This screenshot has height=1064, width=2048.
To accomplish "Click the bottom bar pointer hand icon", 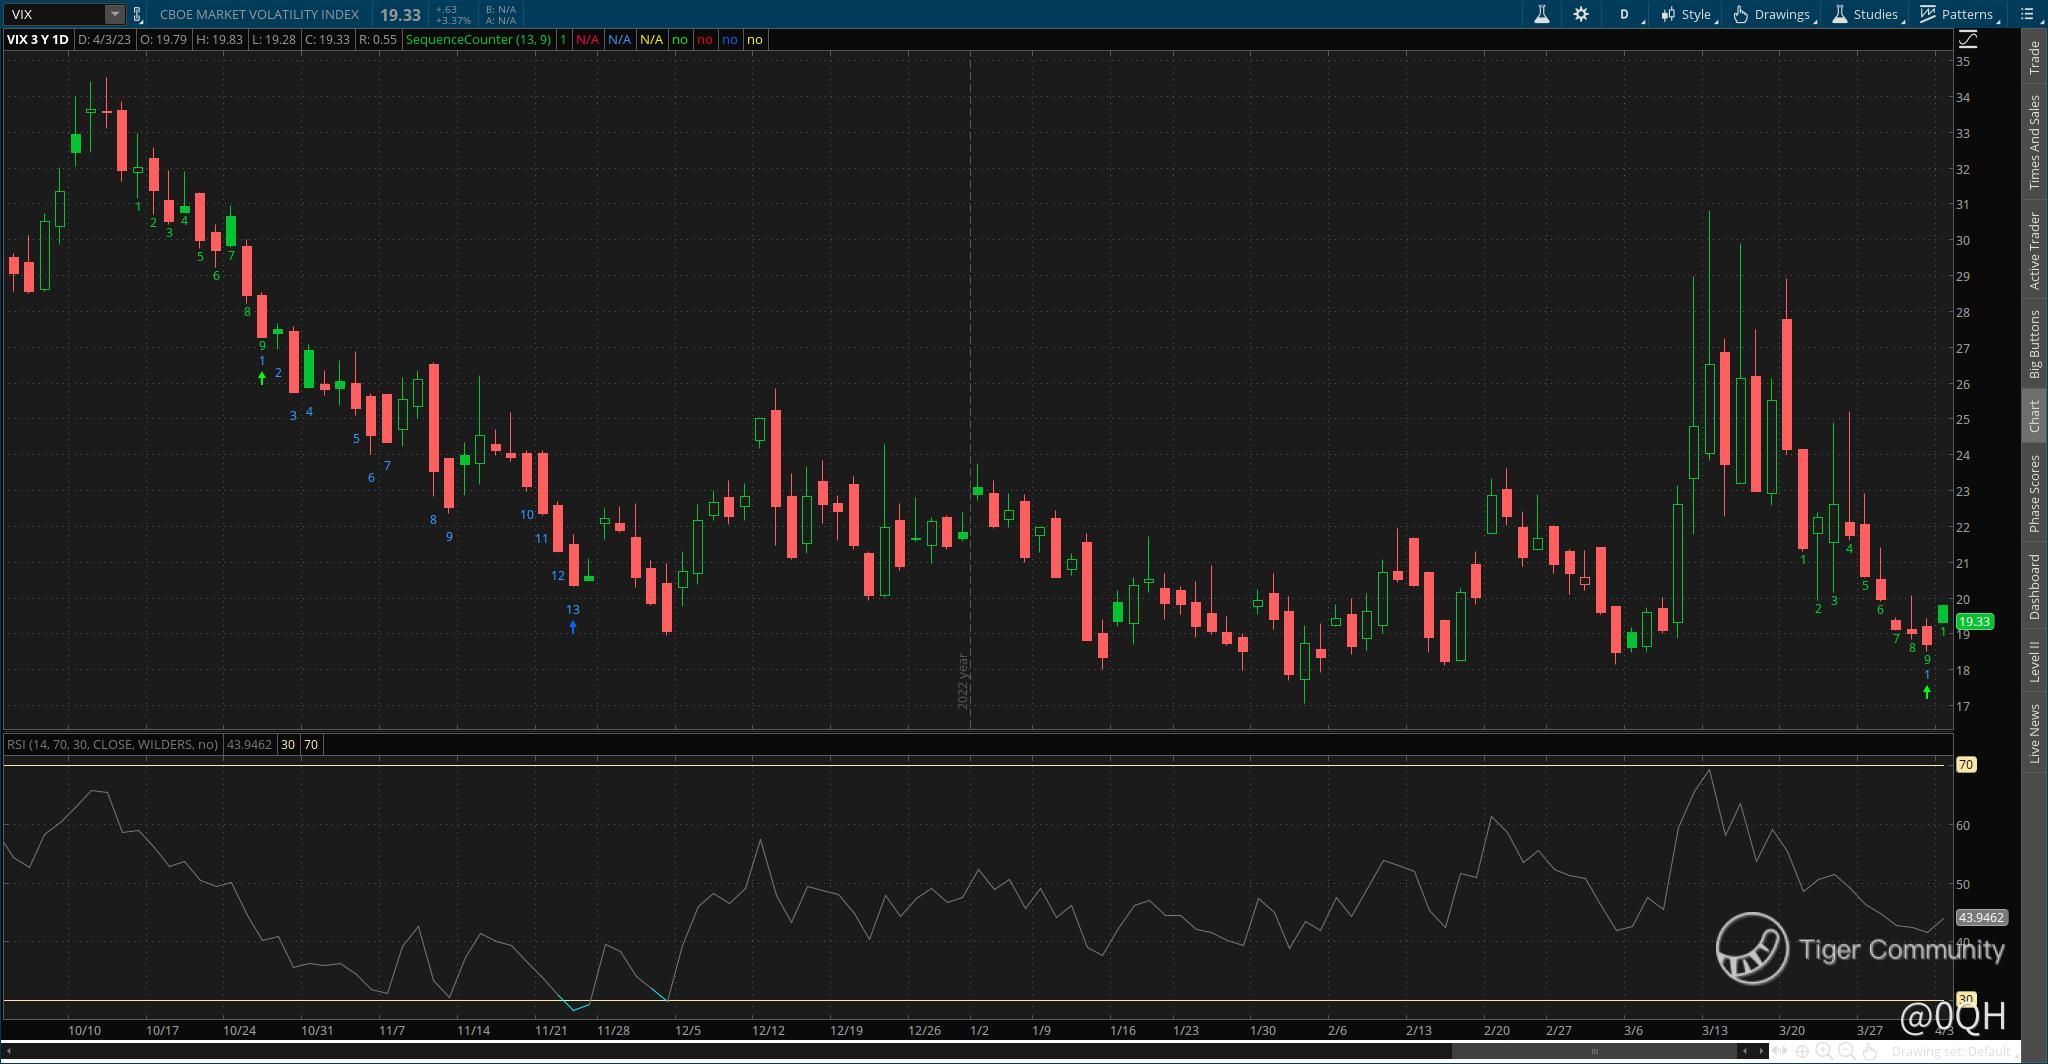I will (x=1869, y=1051).
